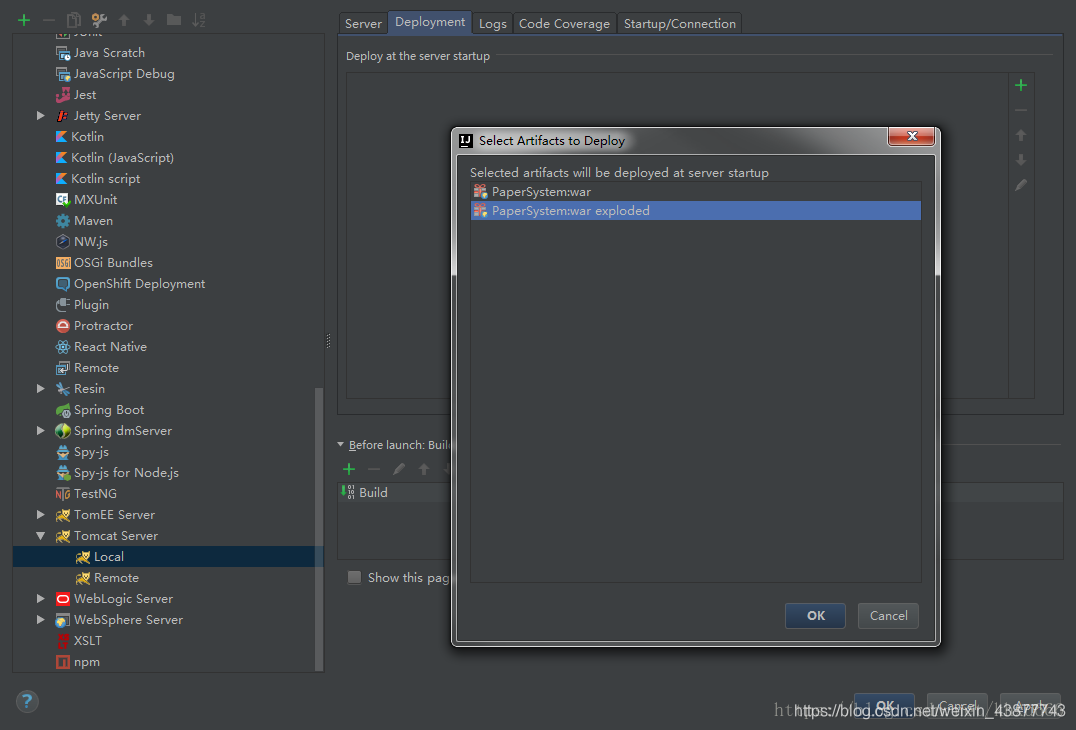Select PaperSystem:war exploded artifact
This screenshot has width=1076, height=730.
click(x=696, y=211)
